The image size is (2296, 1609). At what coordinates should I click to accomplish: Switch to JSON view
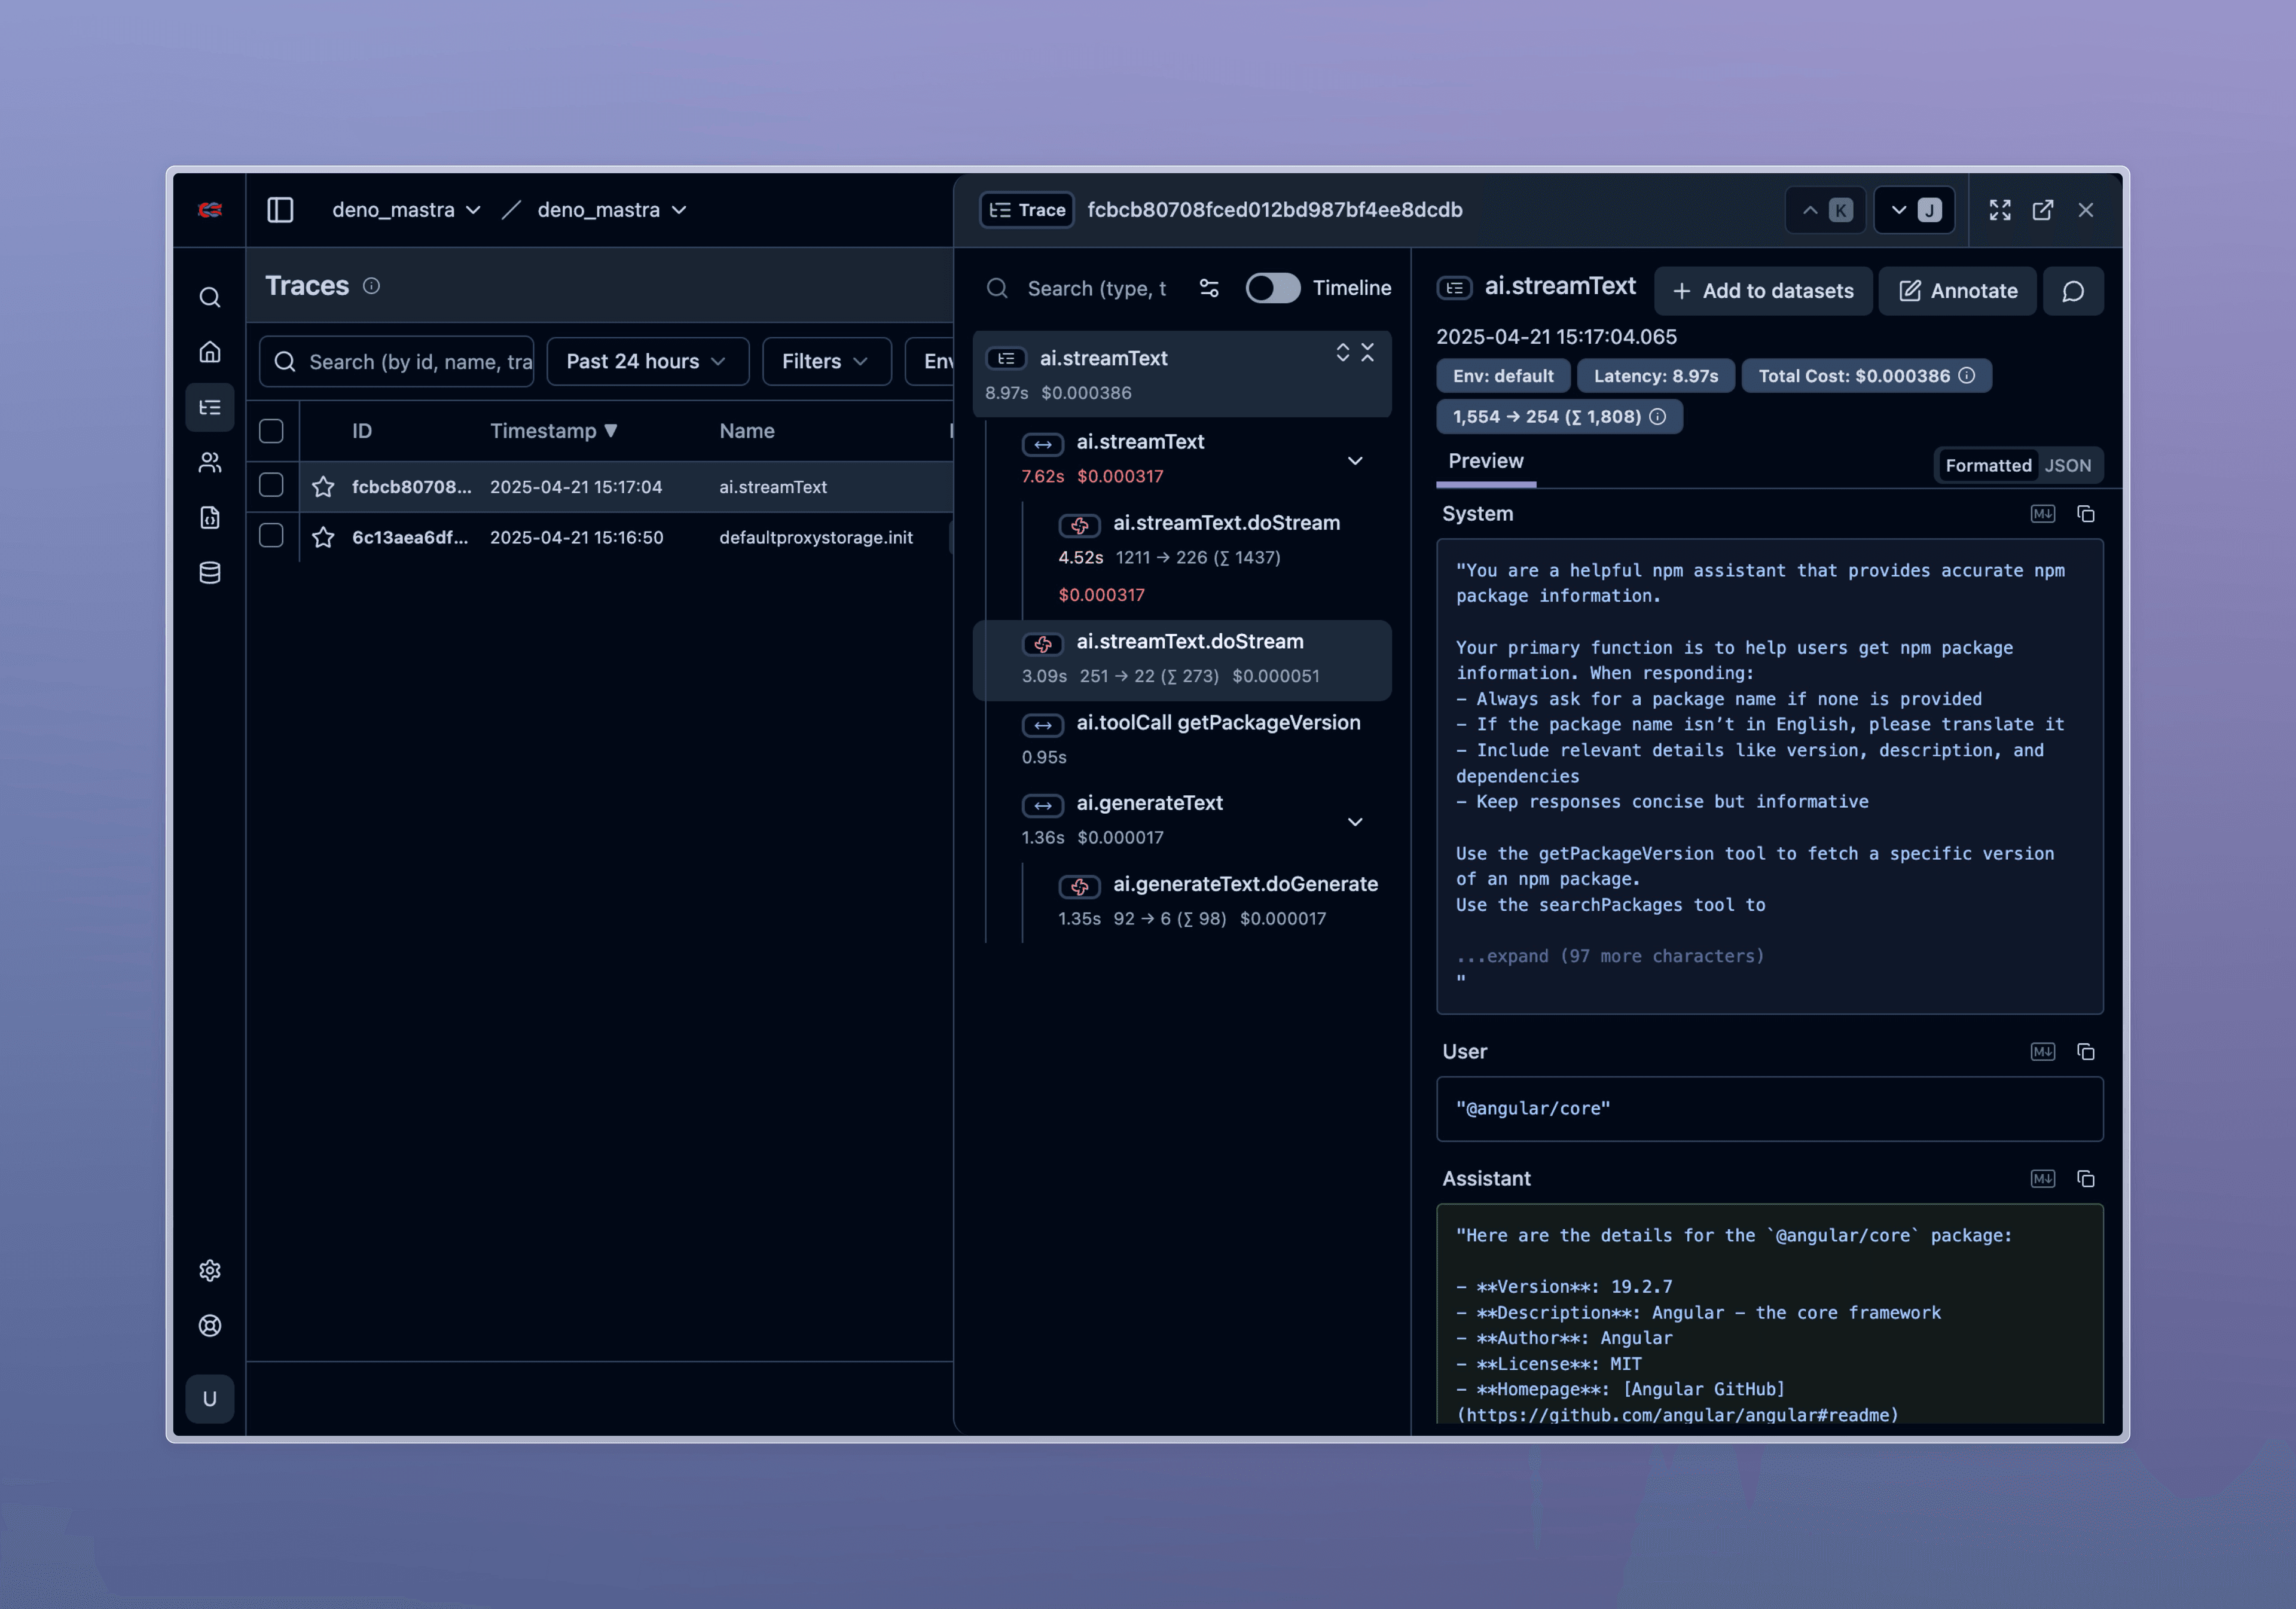pos(2067,466)
